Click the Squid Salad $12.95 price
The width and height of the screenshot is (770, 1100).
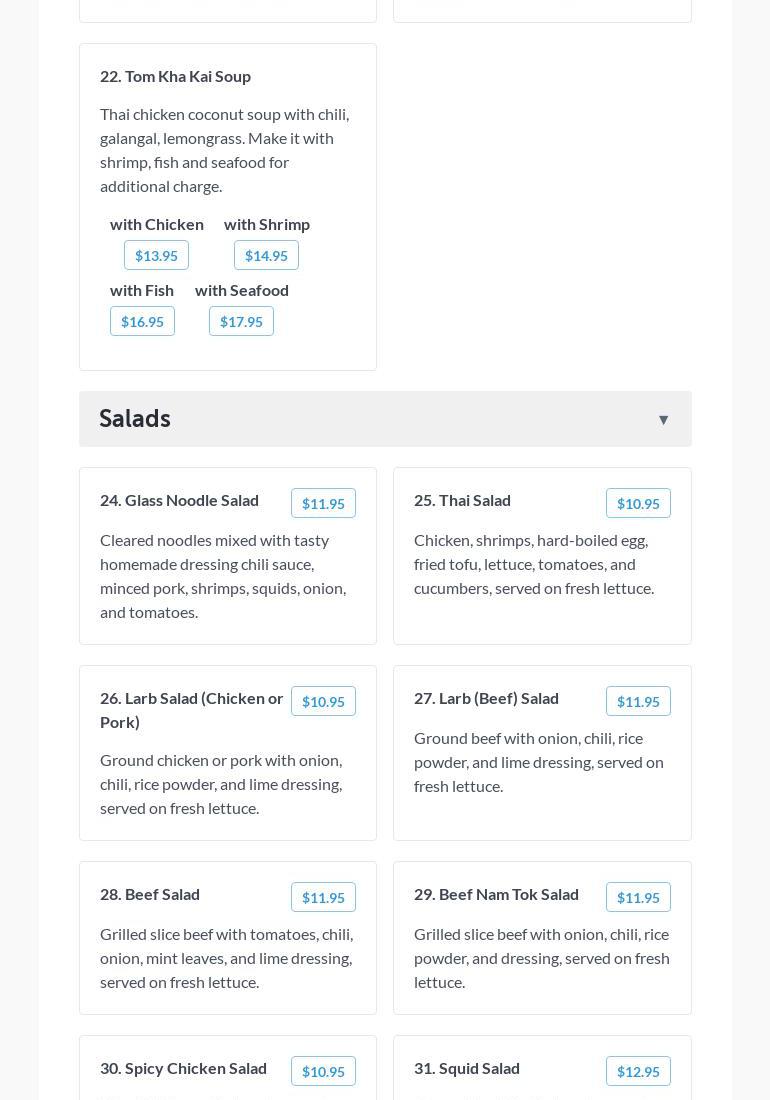638,1072
